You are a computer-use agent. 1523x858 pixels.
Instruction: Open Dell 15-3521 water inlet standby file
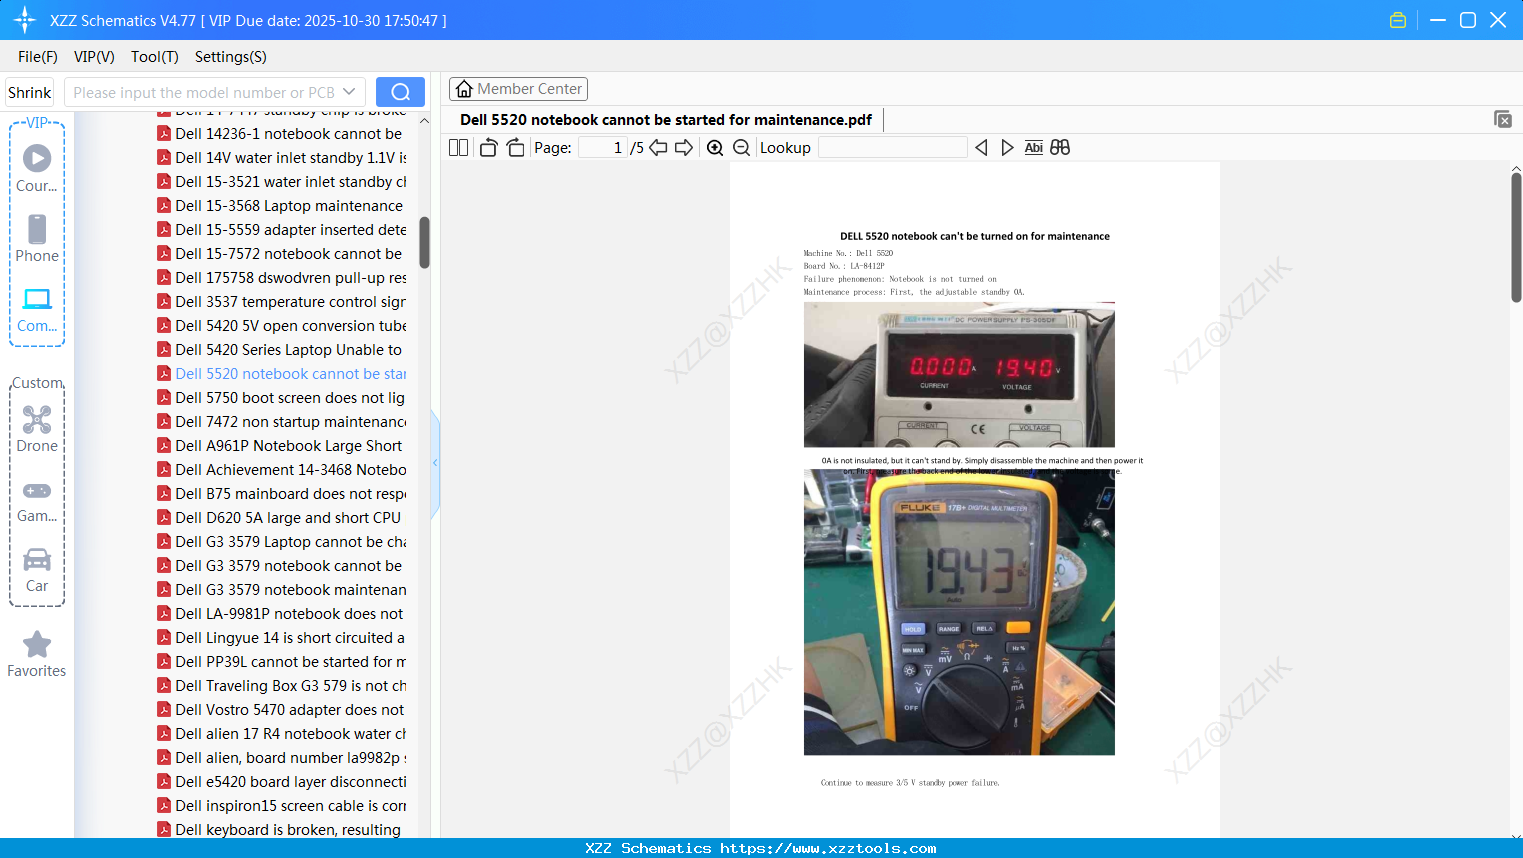(x=281, y=182)
